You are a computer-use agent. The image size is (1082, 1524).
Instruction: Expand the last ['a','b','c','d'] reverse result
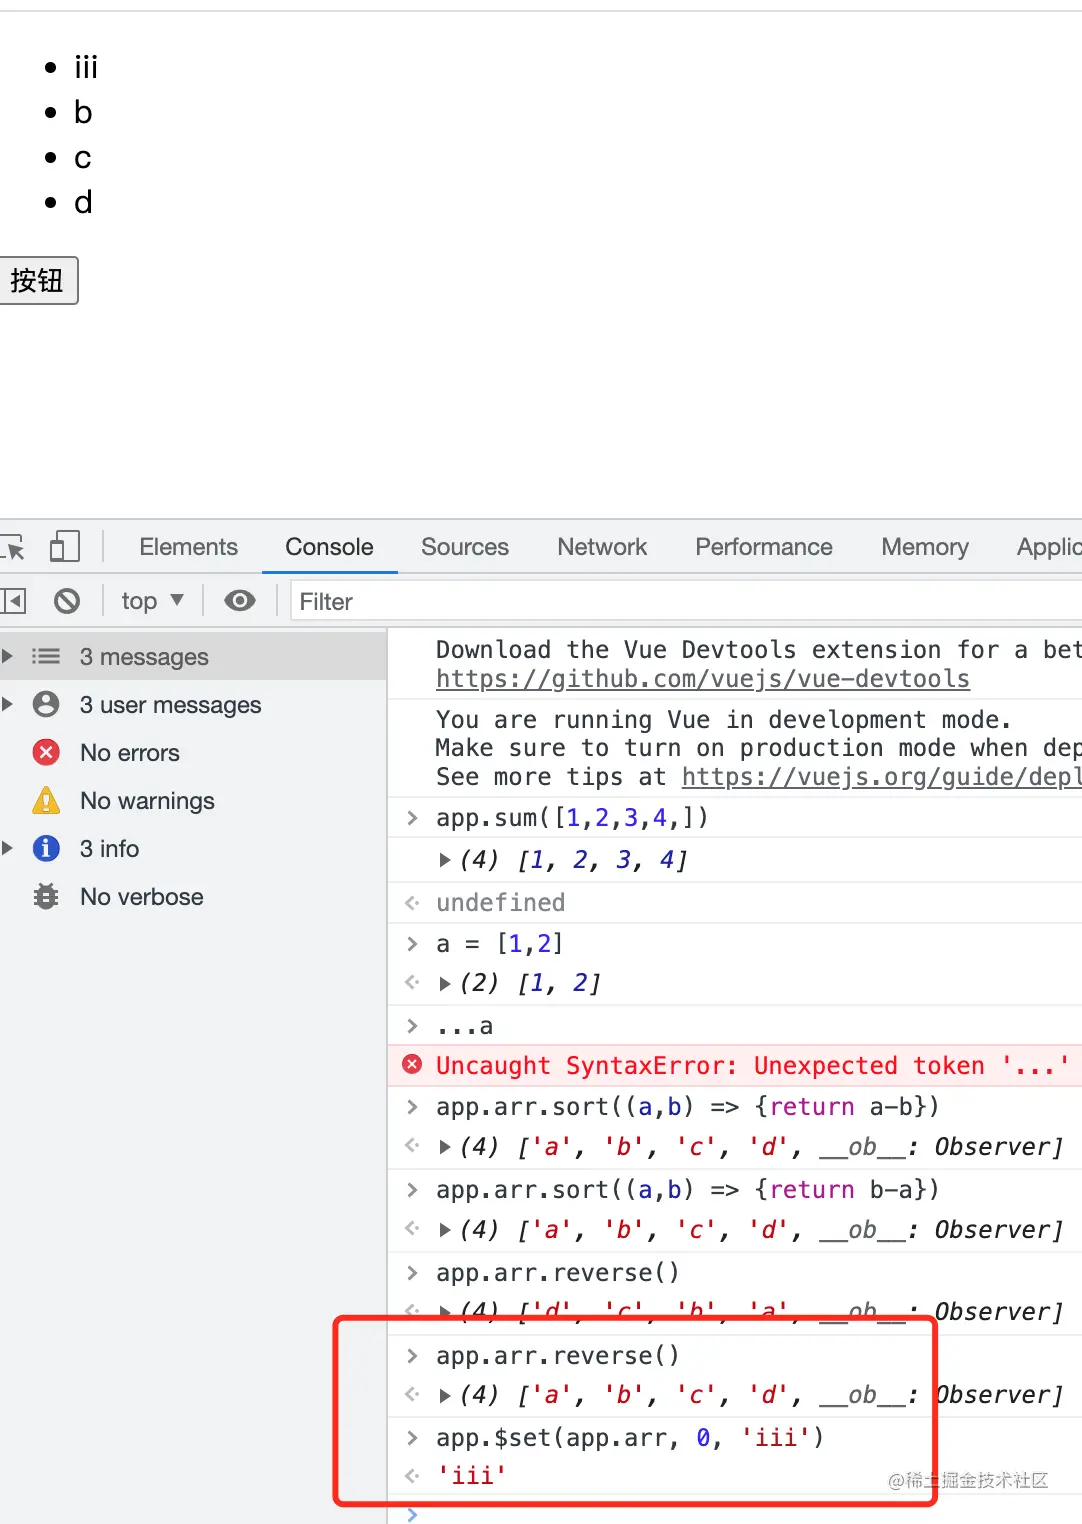pyautogui.click(x=445, y=1395)
